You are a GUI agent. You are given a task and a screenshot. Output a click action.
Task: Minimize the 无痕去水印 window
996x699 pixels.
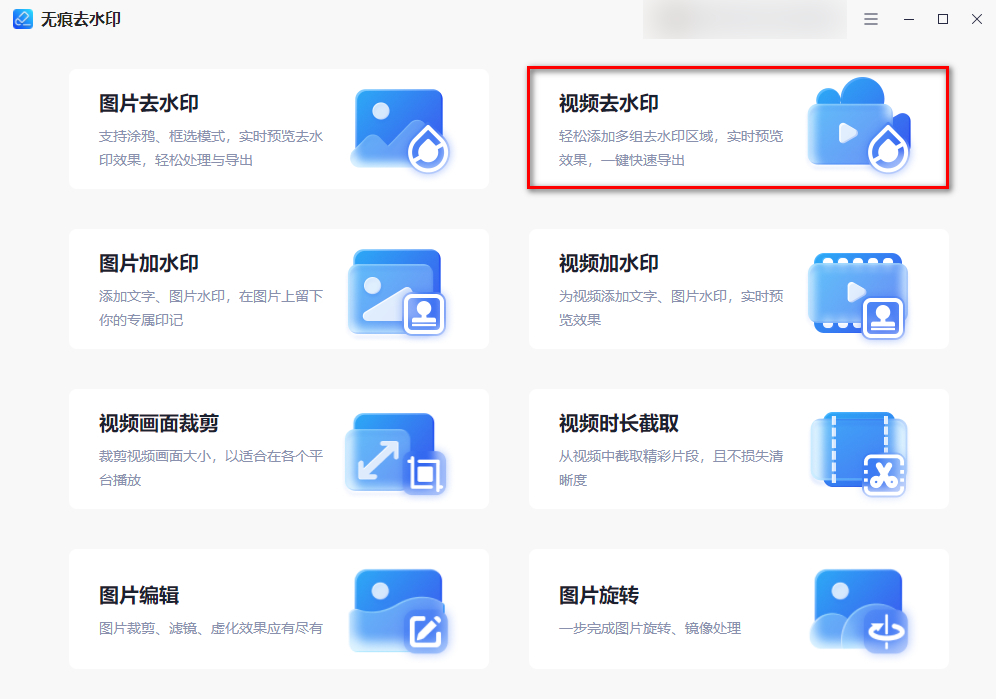click(909, 19)
